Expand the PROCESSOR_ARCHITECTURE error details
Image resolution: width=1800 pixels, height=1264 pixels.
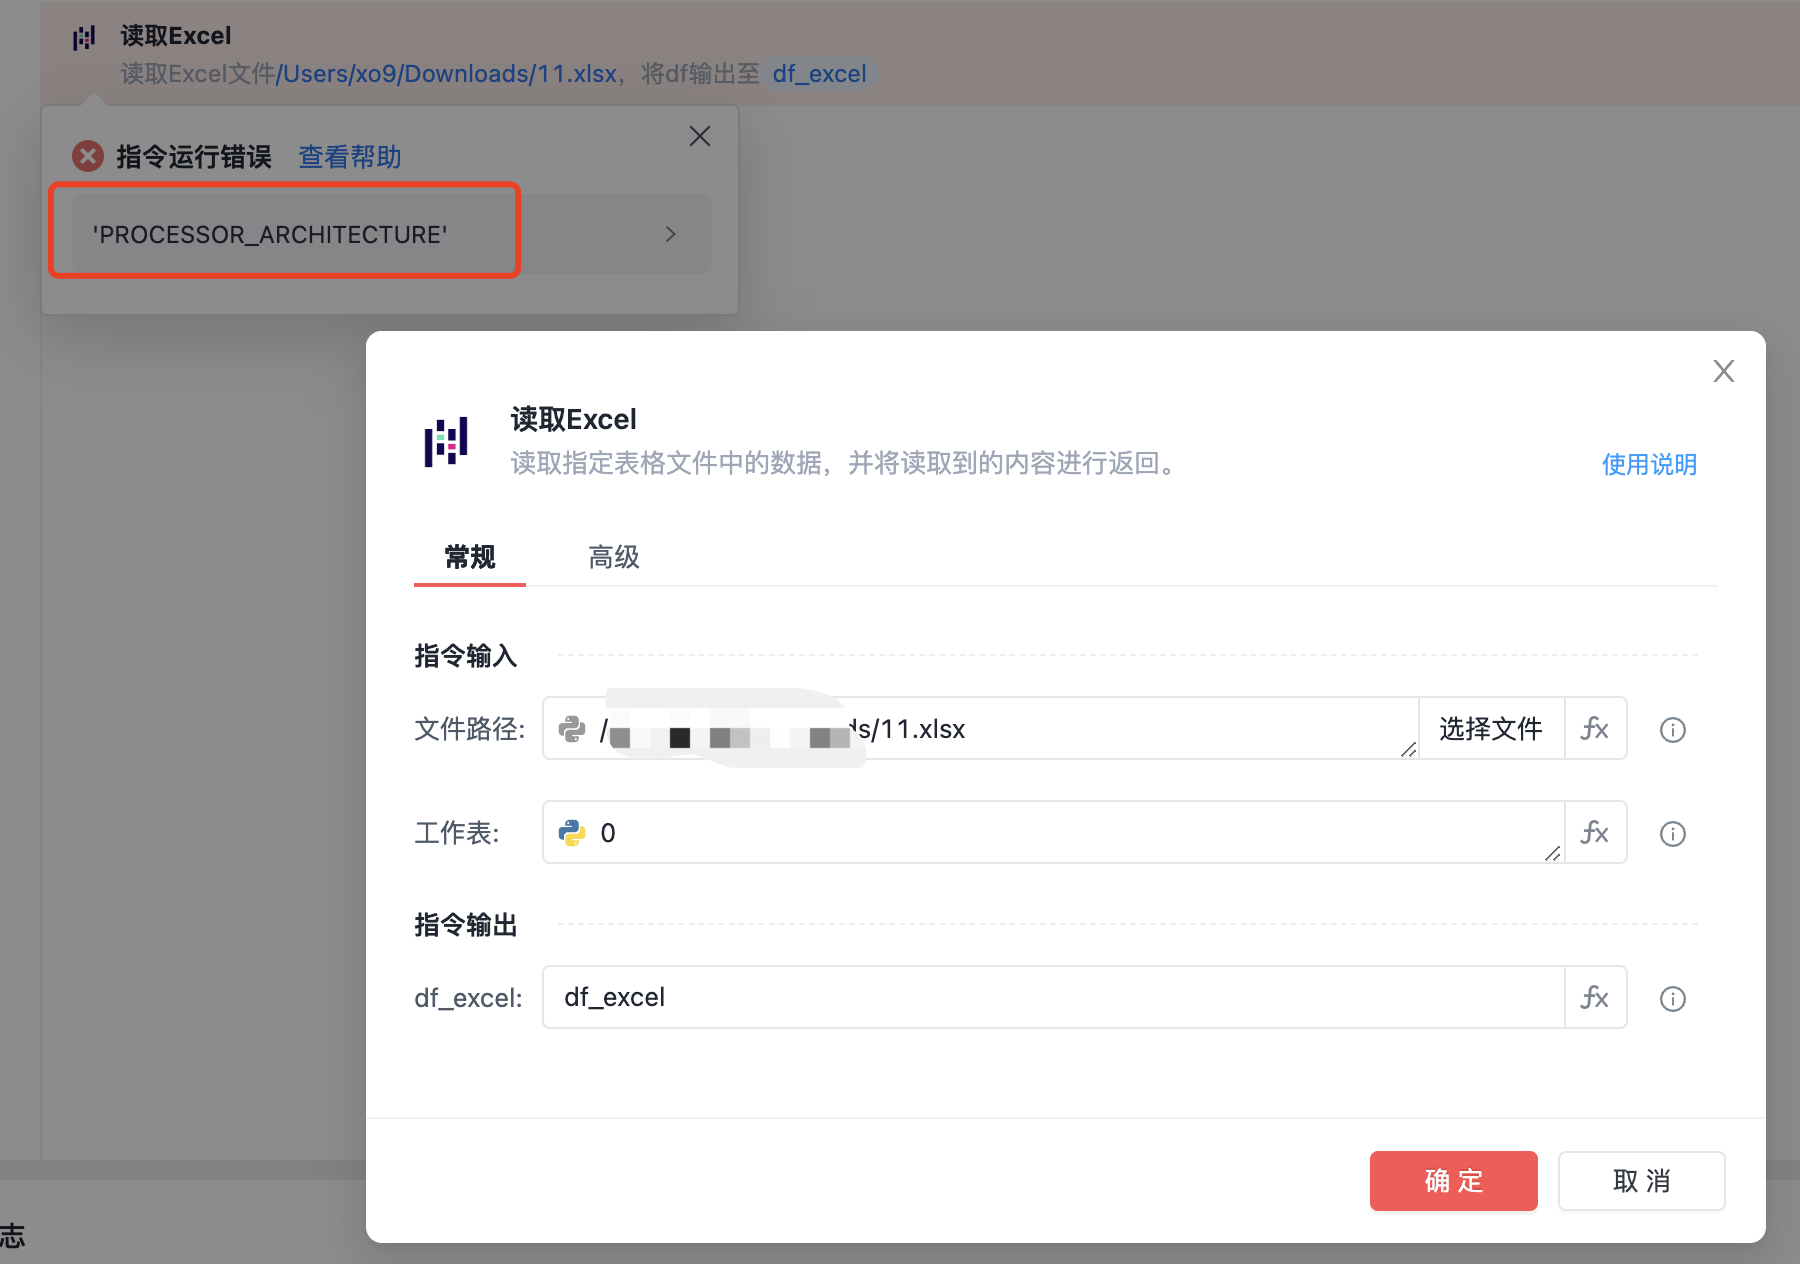tap(670, 234)
